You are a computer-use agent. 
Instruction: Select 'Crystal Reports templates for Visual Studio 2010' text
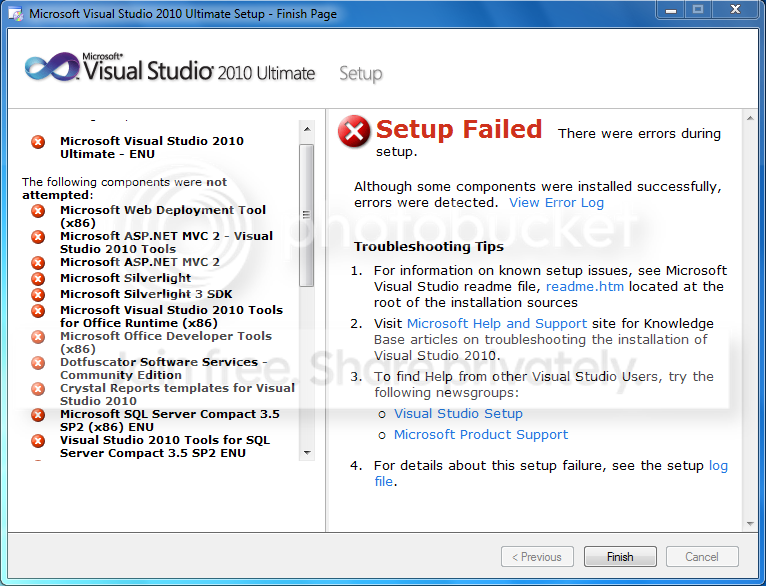pos(177,395)
